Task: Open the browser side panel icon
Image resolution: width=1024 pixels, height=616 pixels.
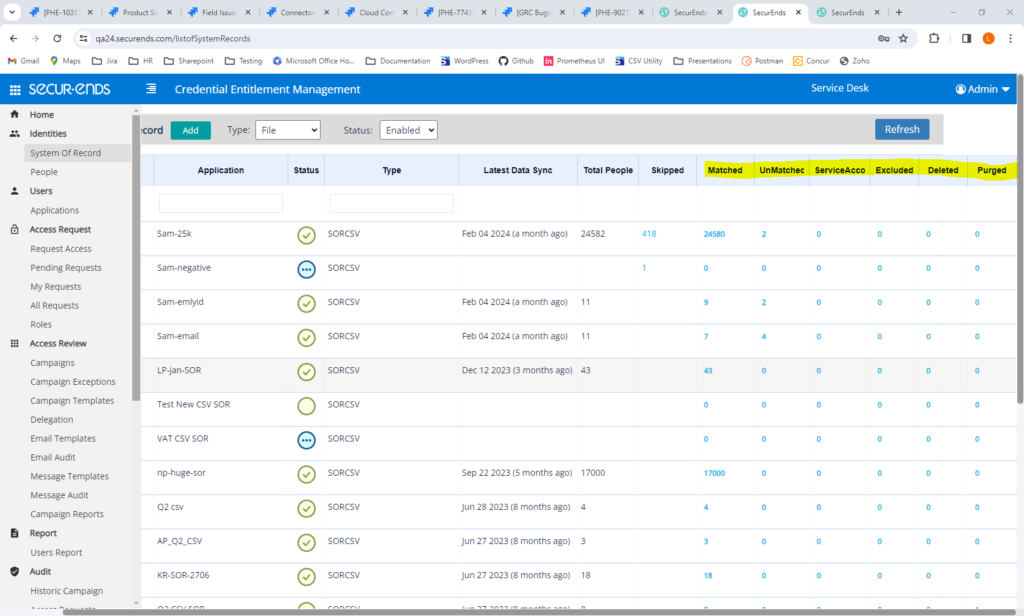Action: click(x=967, y=39)
